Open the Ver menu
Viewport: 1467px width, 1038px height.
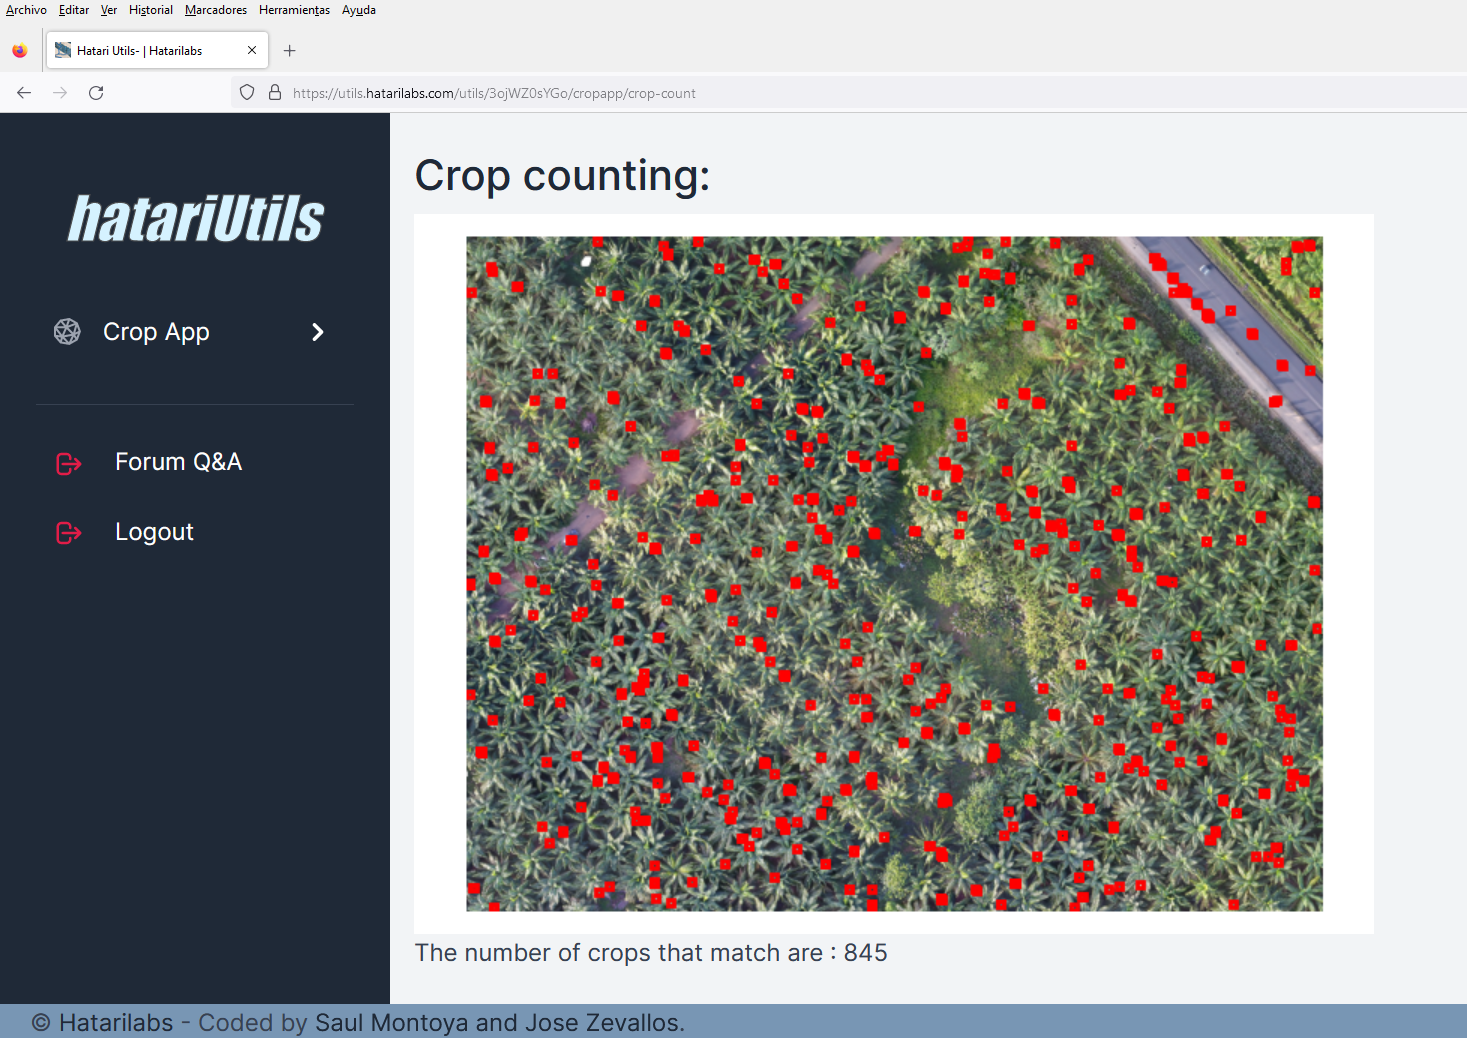click(109, 10)
